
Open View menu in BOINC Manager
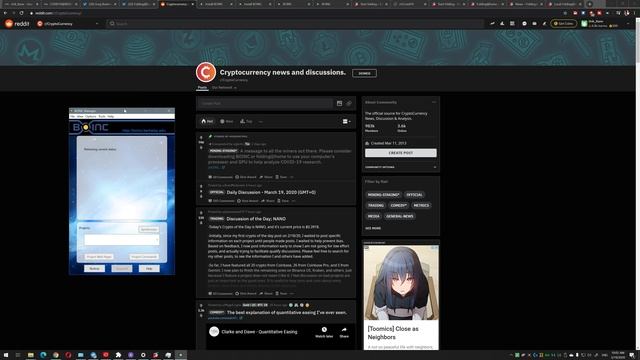click(x=80, y=116)
